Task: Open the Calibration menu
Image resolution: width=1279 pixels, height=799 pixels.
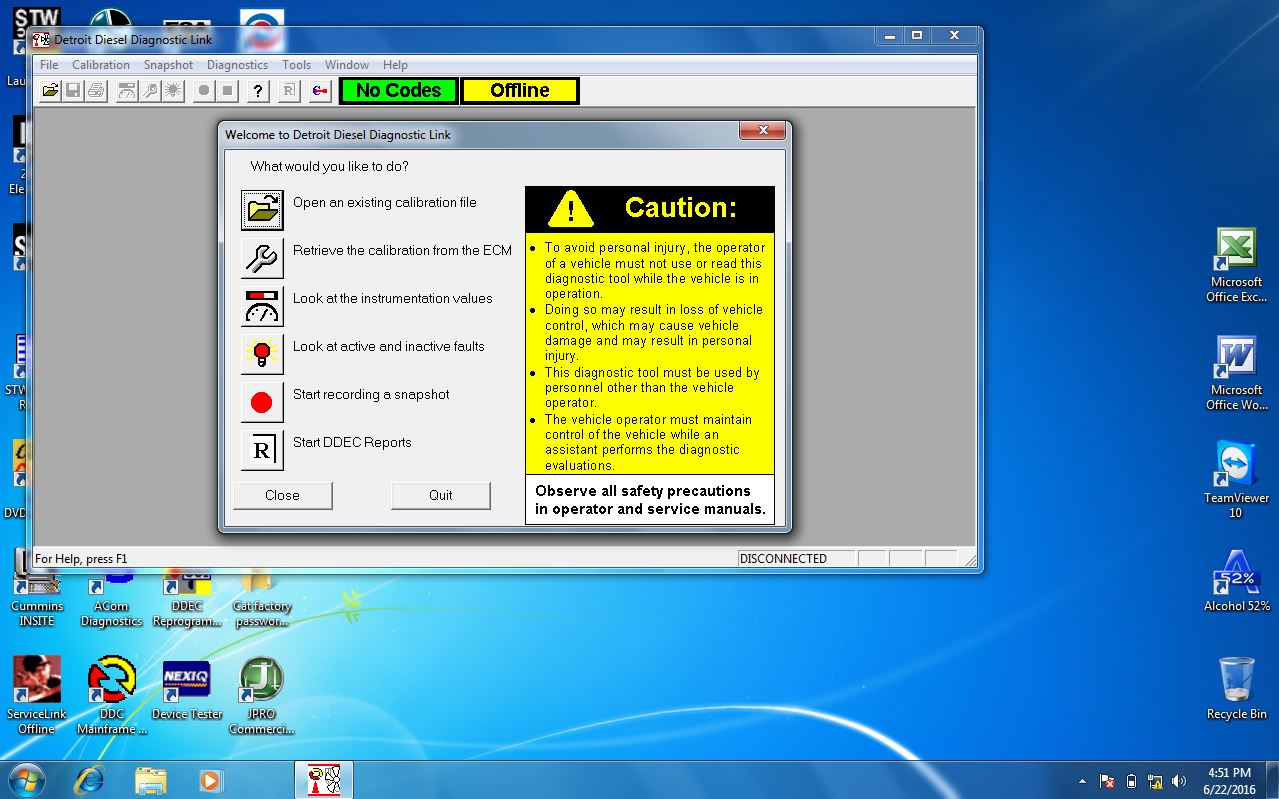Action: tap(100, 64)
